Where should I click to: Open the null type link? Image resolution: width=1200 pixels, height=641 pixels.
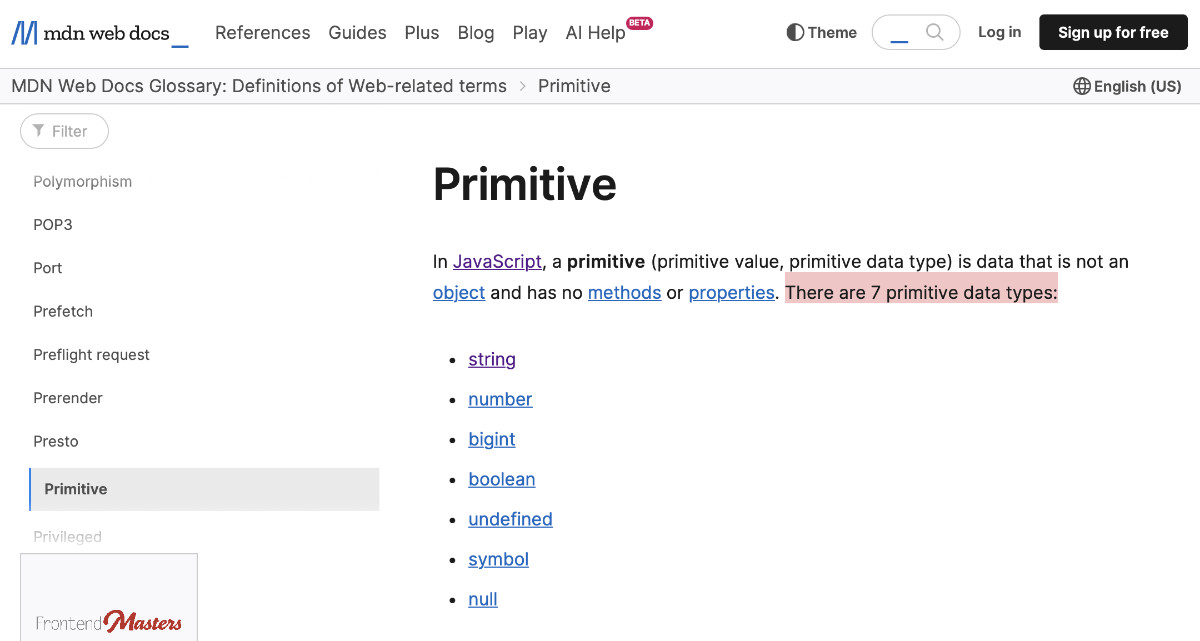tap(483, 599)
